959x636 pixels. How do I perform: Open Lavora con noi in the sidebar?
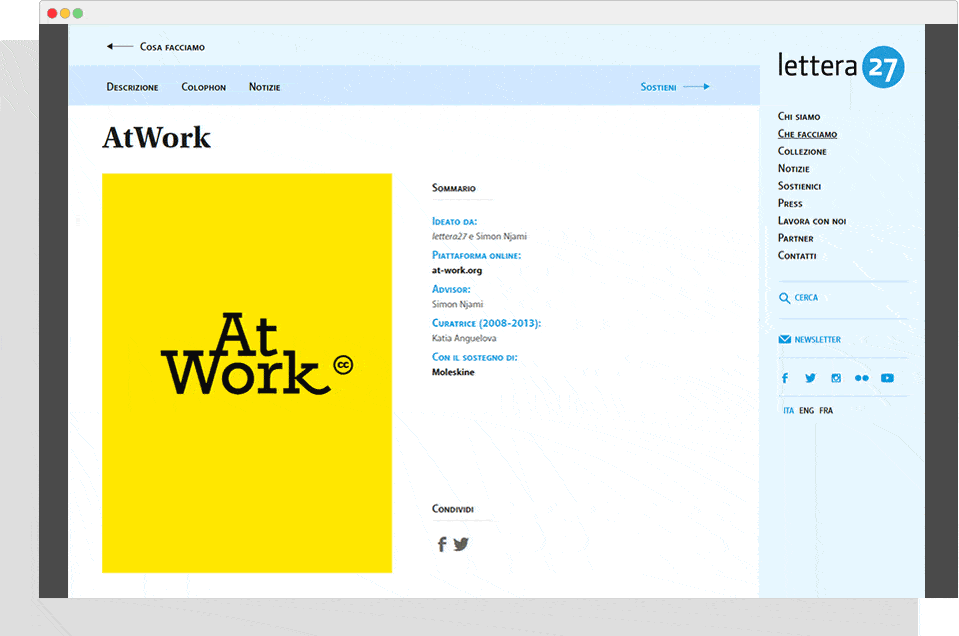[812, 221]
